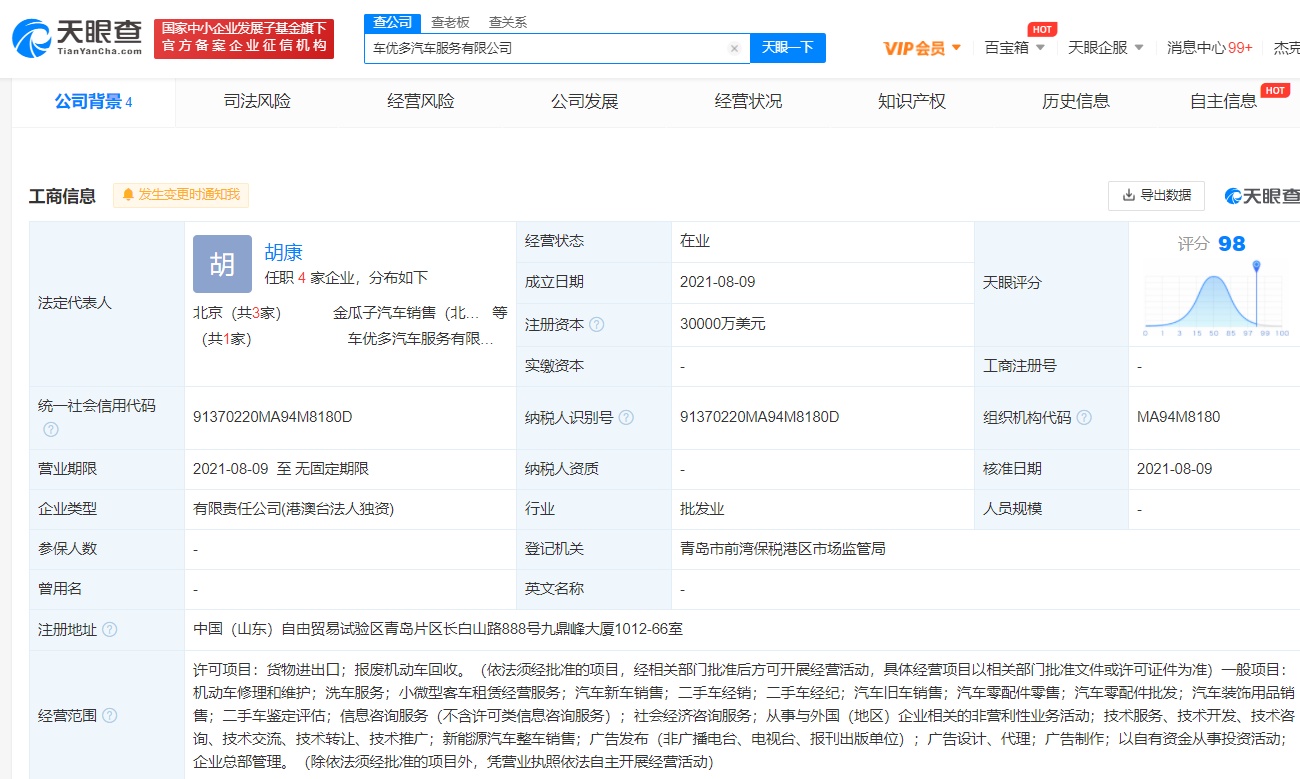Expand the 百宝箱 menu
Screen dimensions: 1300x779
tap(1015, 47)
